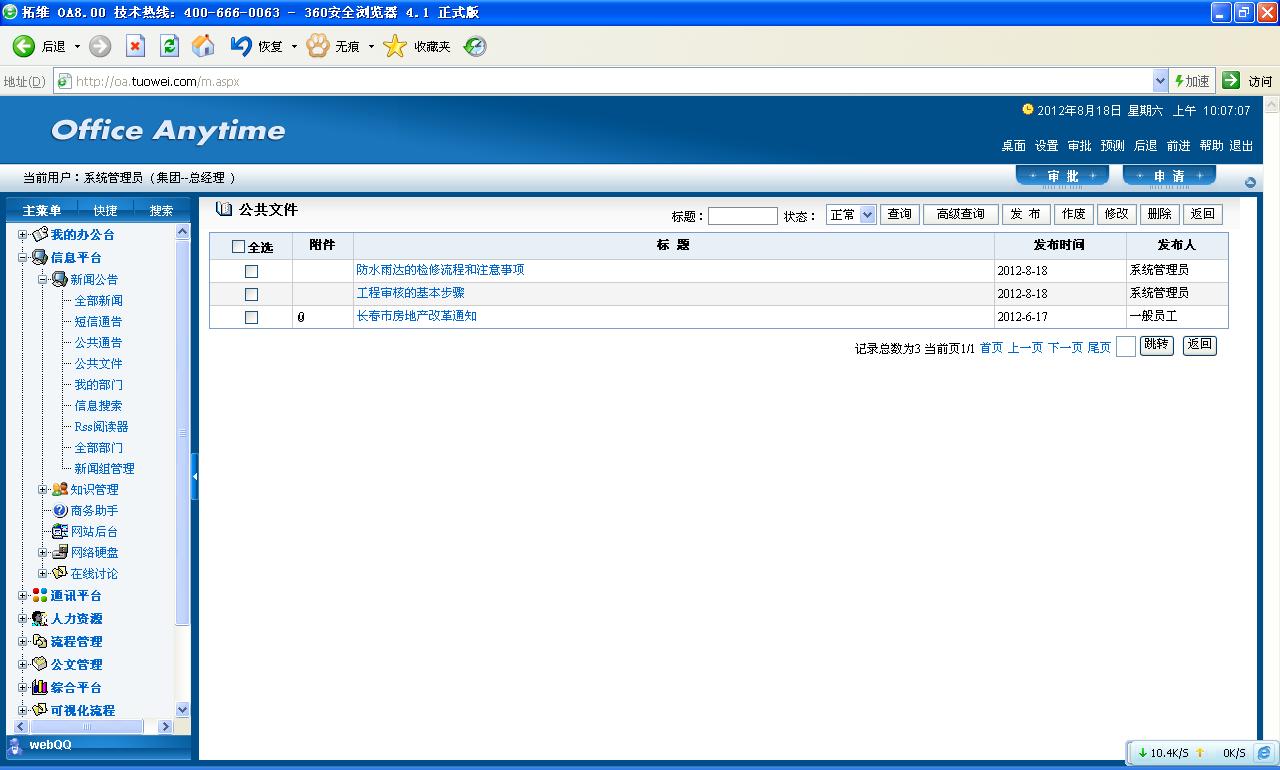
Task: Open the 状态 dropdown showing 正常
Action: pos(851,214)
